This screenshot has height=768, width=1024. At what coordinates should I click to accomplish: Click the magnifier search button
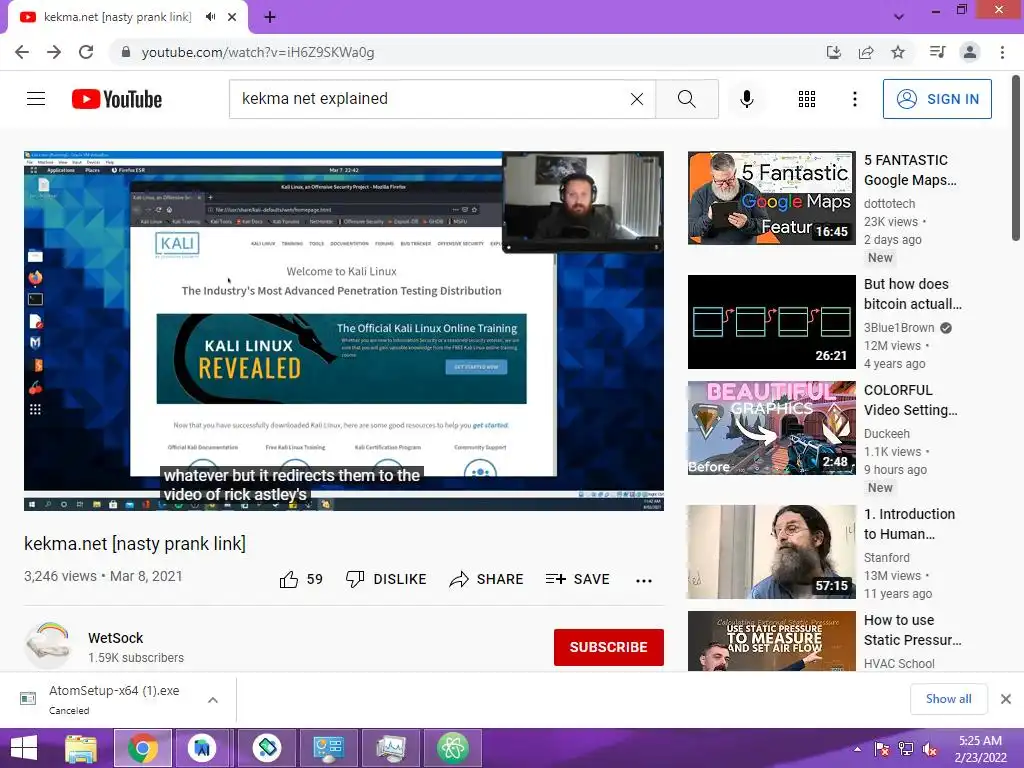pyautogui.click(x=686, y=99)
